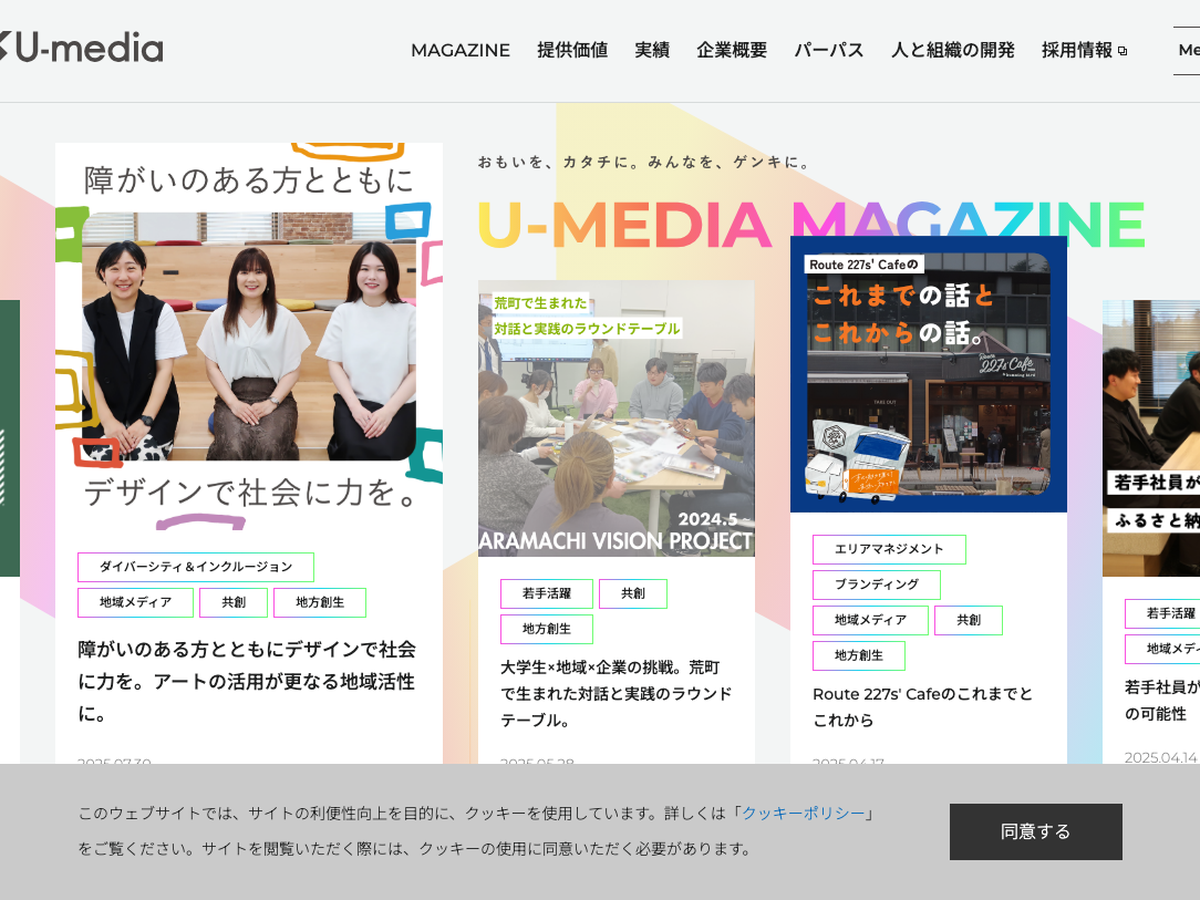This screenshot has height=900, width=1200.
Task: Open the ARAMACHI VISION PROJECT thumbnail image
Action: coord(616,418)
